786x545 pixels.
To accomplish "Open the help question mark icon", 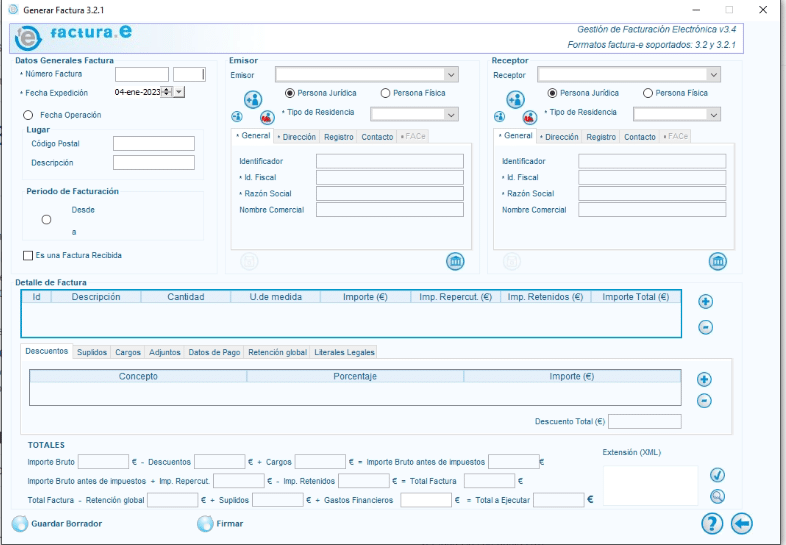I will coord(712,523).
